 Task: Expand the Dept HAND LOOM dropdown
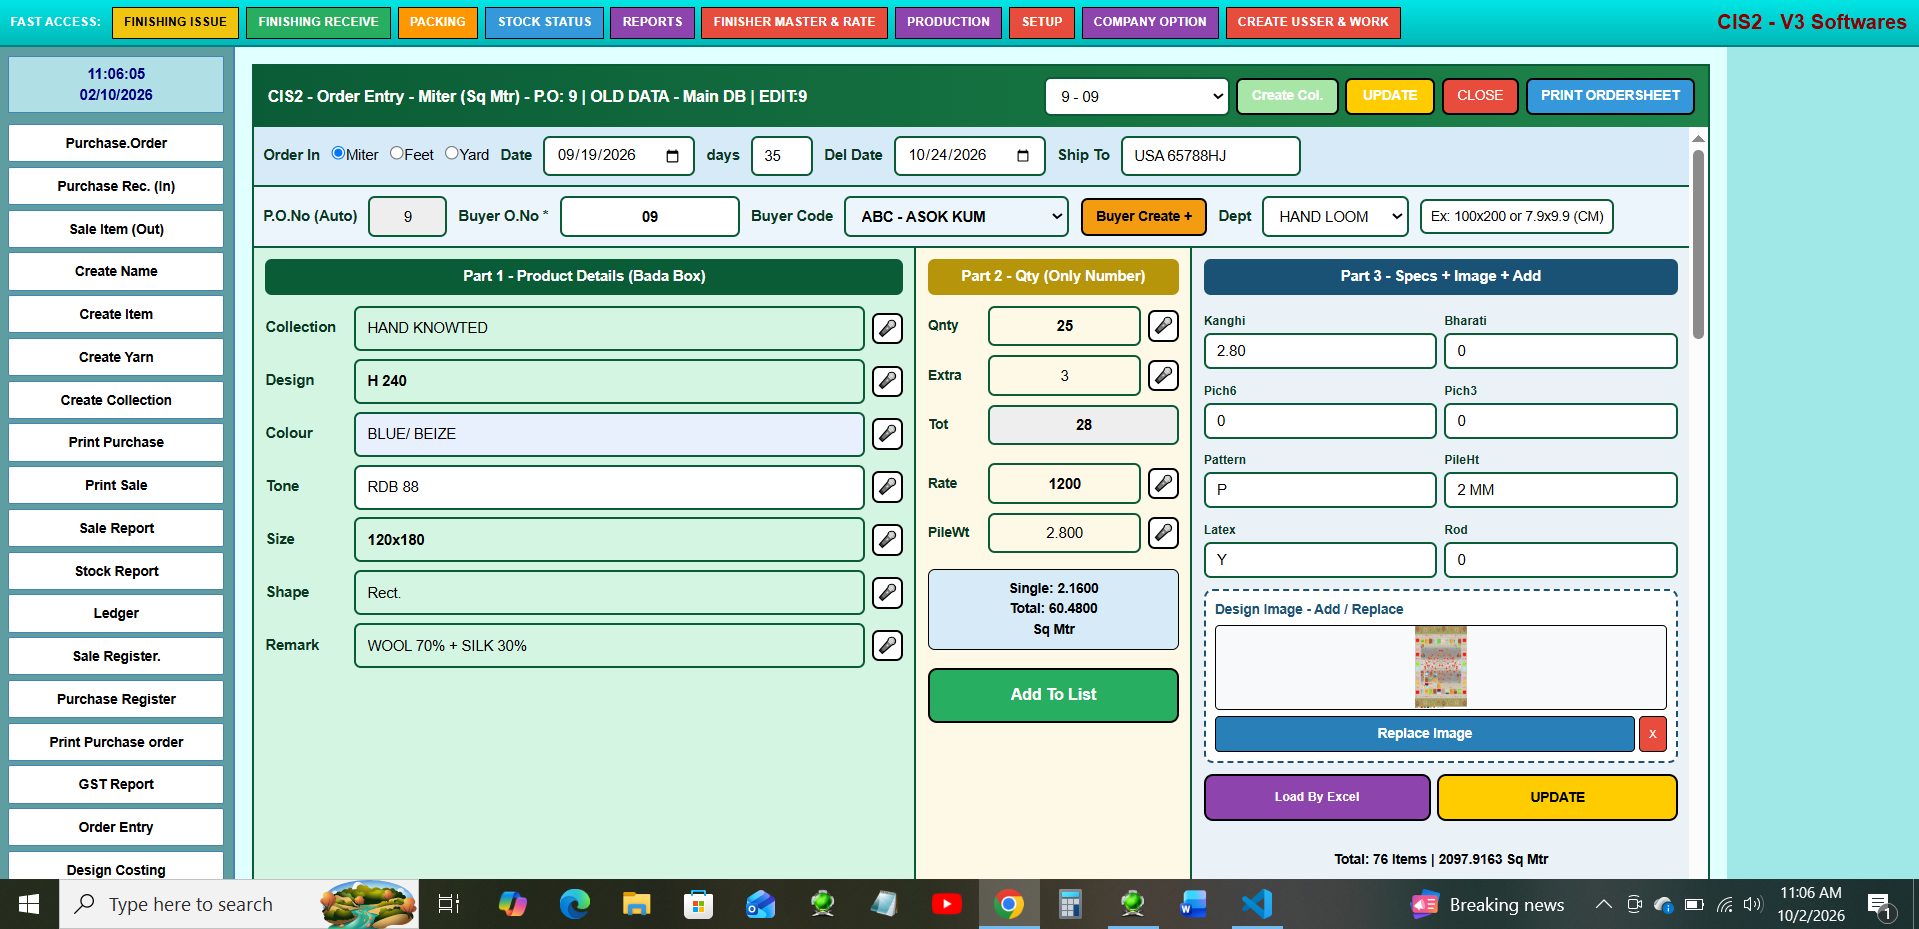(x=1335, y=217)
